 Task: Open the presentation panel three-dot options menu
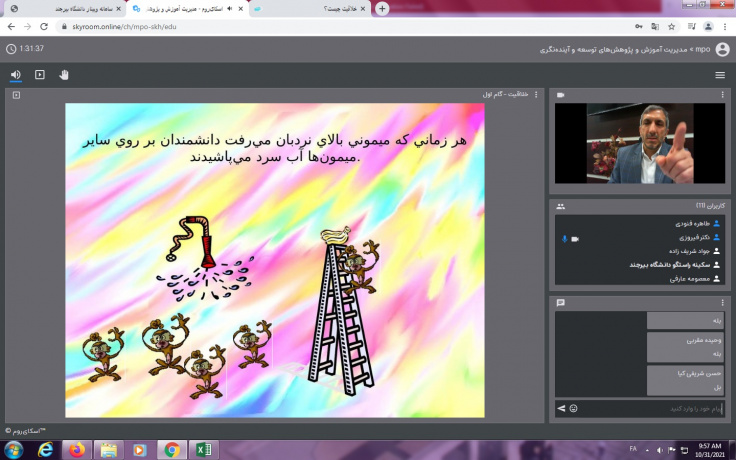point(536,95)
